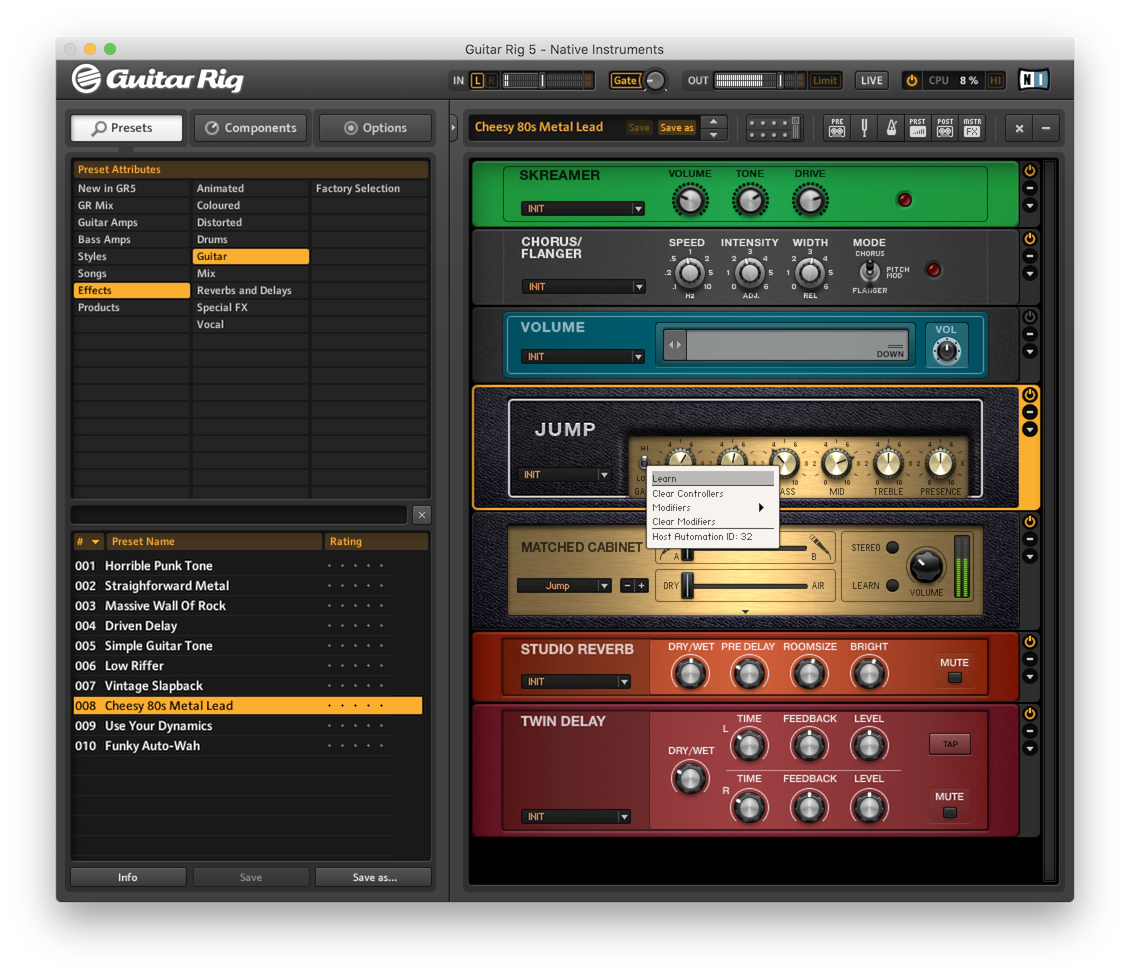Toggle the output Limit button
This screenshot has width=1130, height=976.
click(824, 80)
